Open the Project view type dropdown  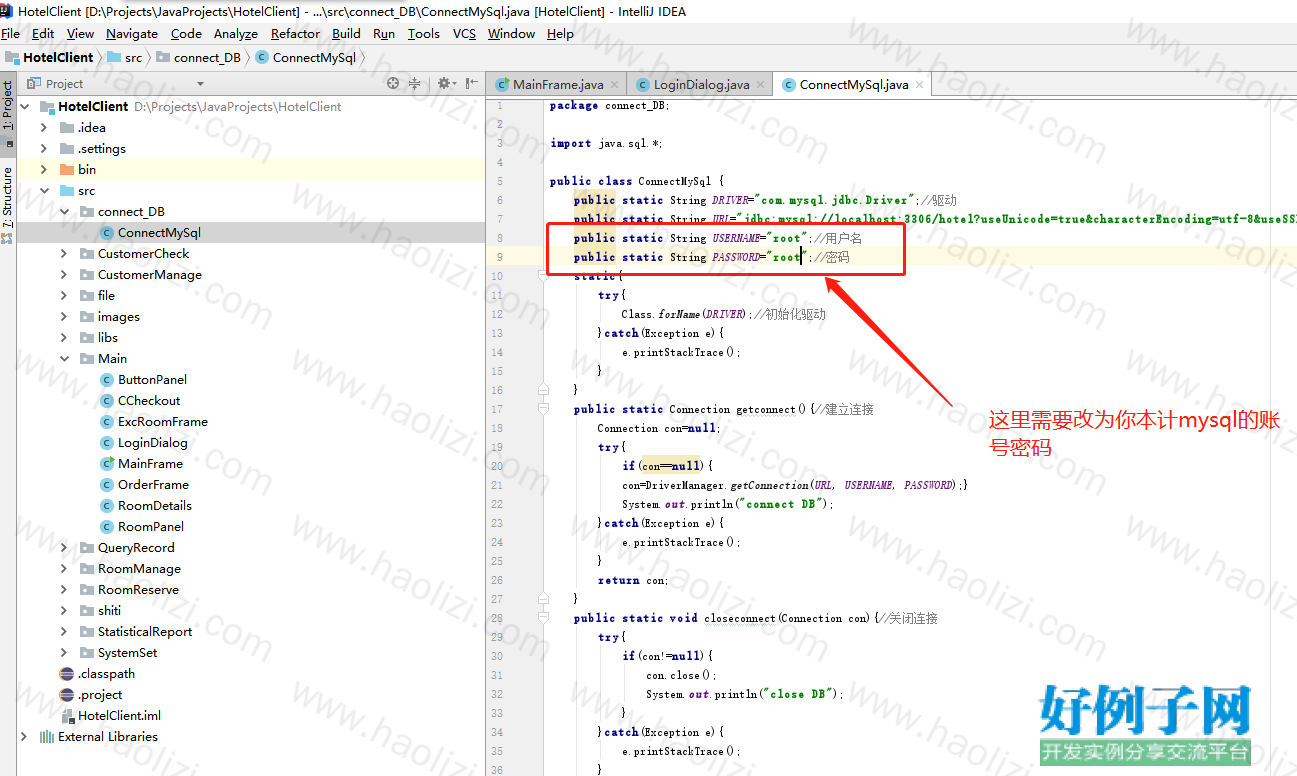click(200, 84)
